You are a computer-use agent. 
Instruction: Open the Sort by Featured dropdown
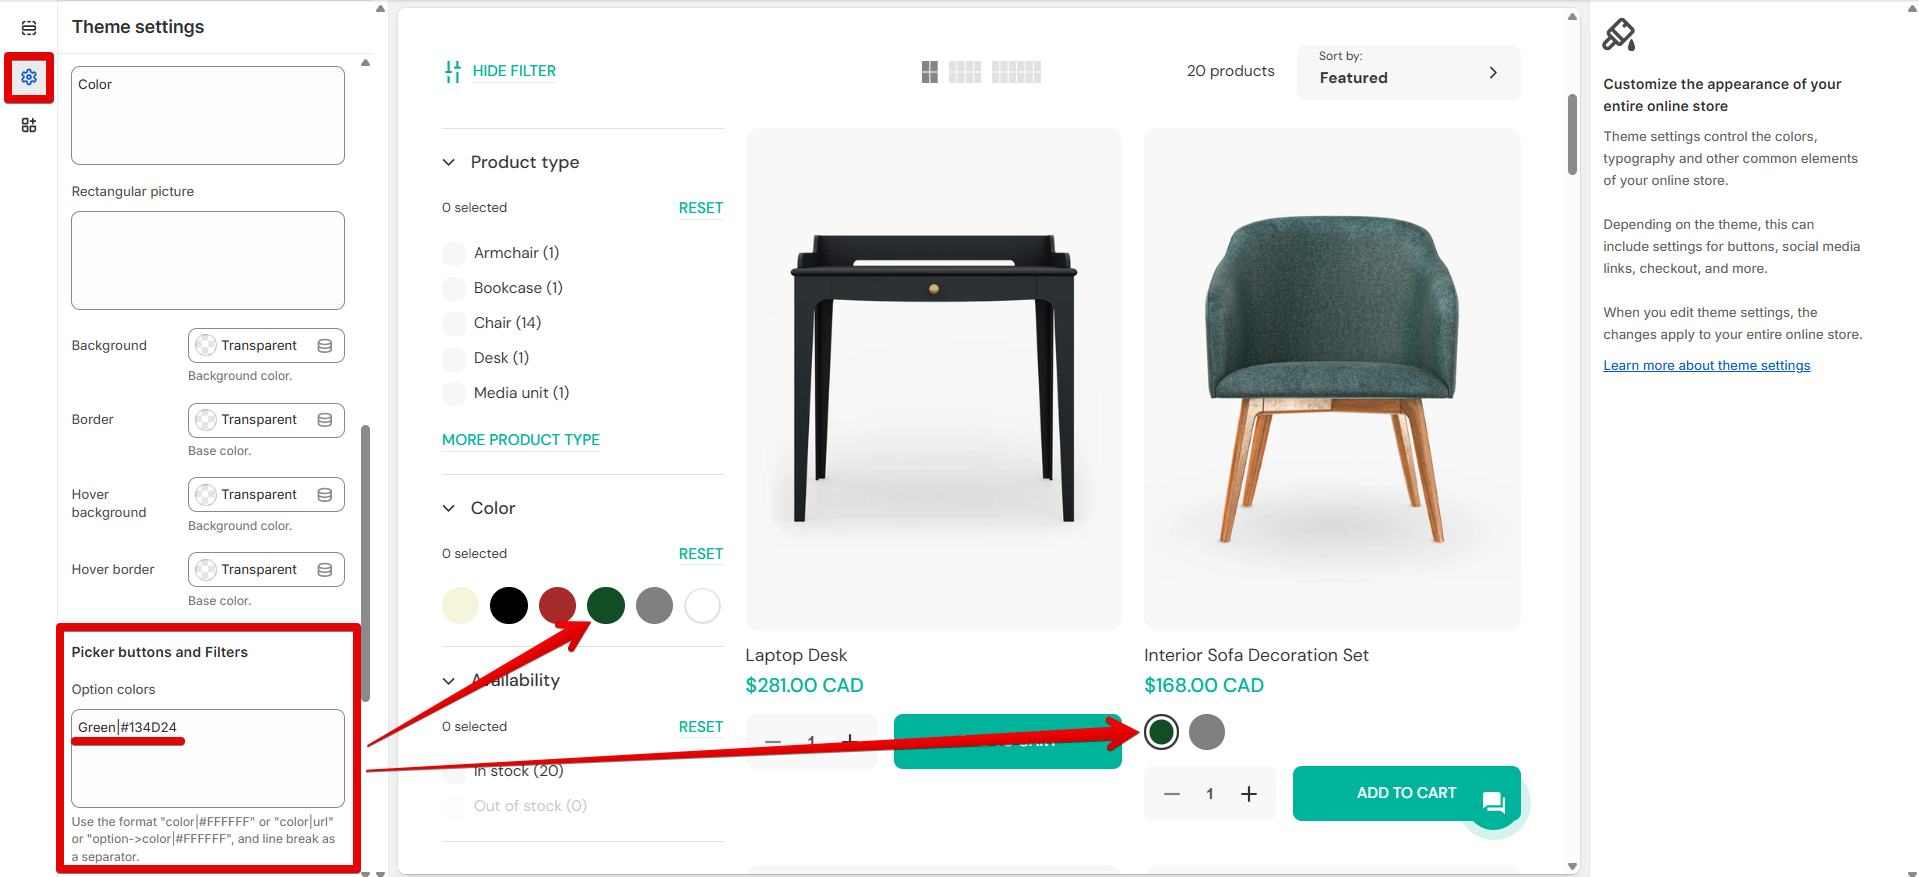pos(1408,72)
